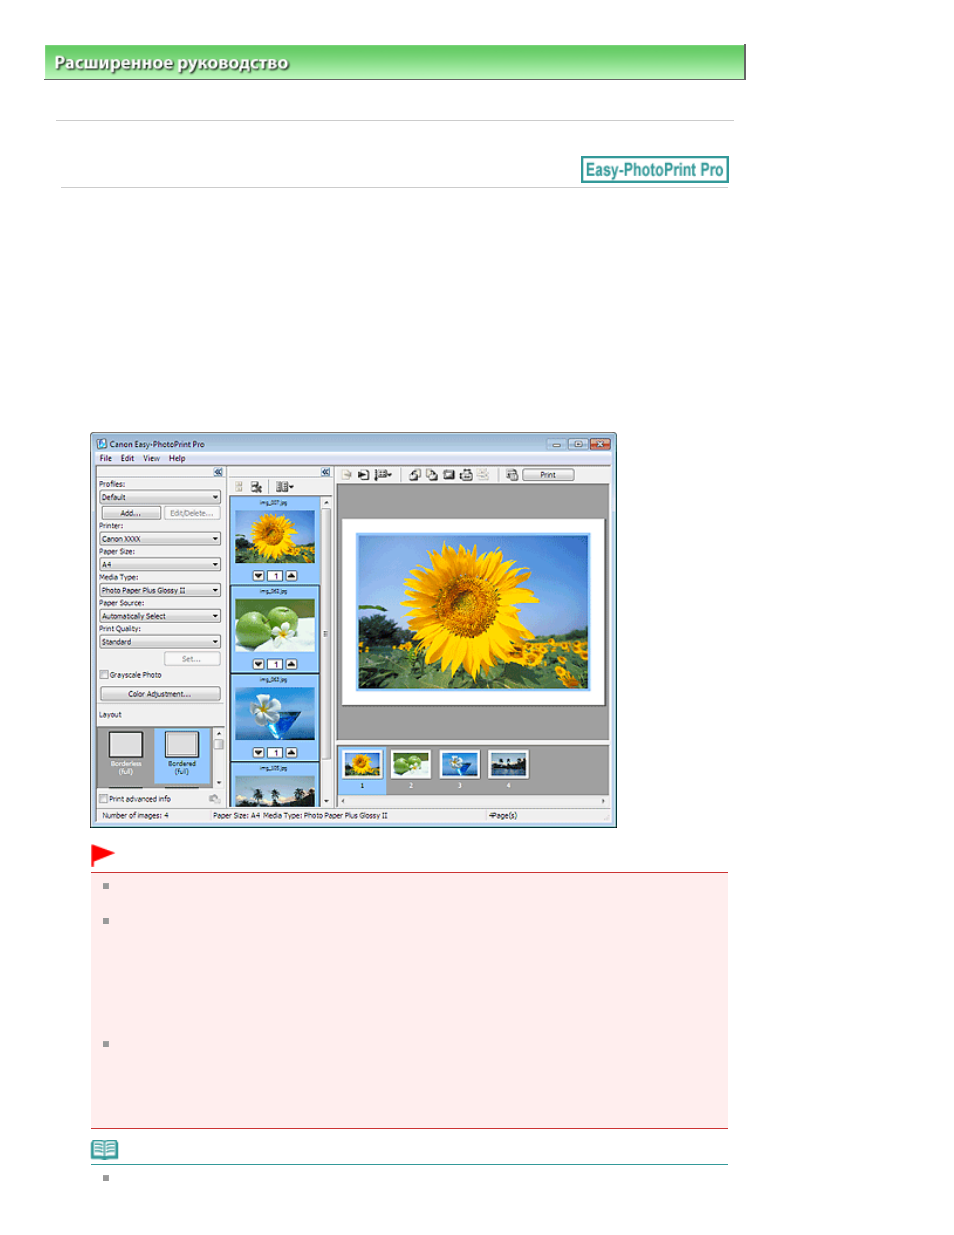Click the 'Number of images: 4' status text
Image resolution: width=954 pixels, height=1235 pixels.
pyautogui.click(x=136, y=816)
